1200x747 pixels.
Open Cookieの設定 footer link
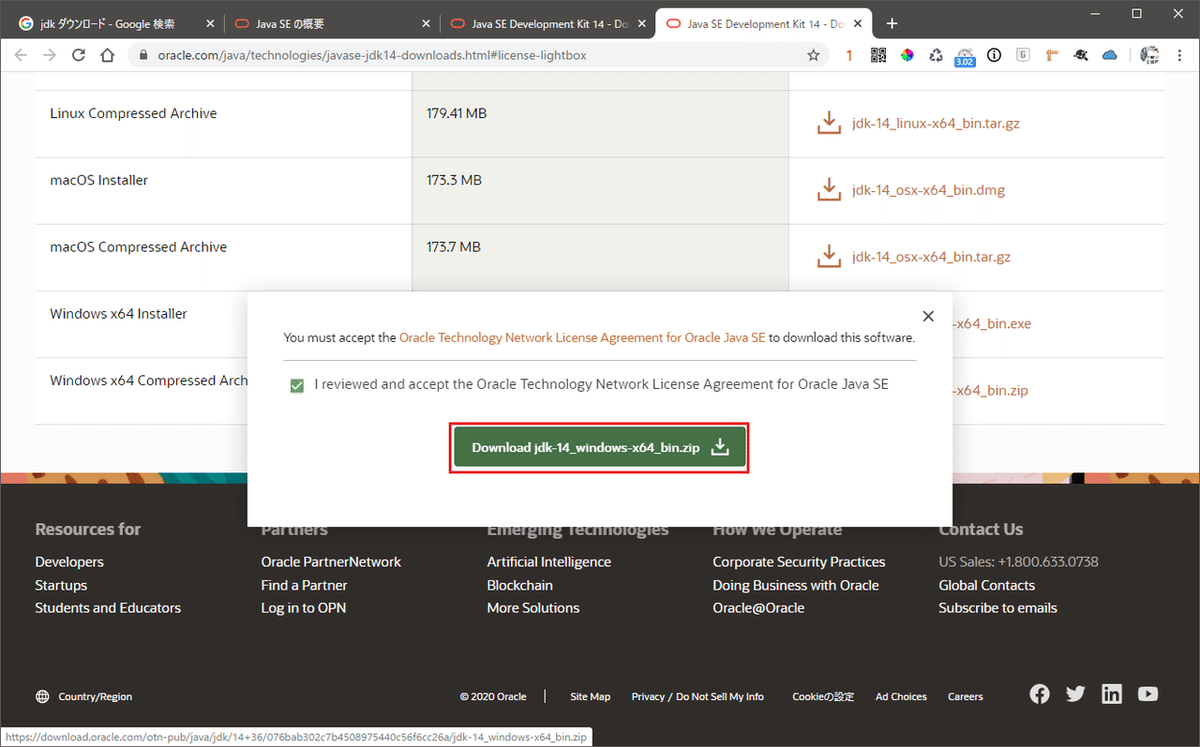(823, 697)
